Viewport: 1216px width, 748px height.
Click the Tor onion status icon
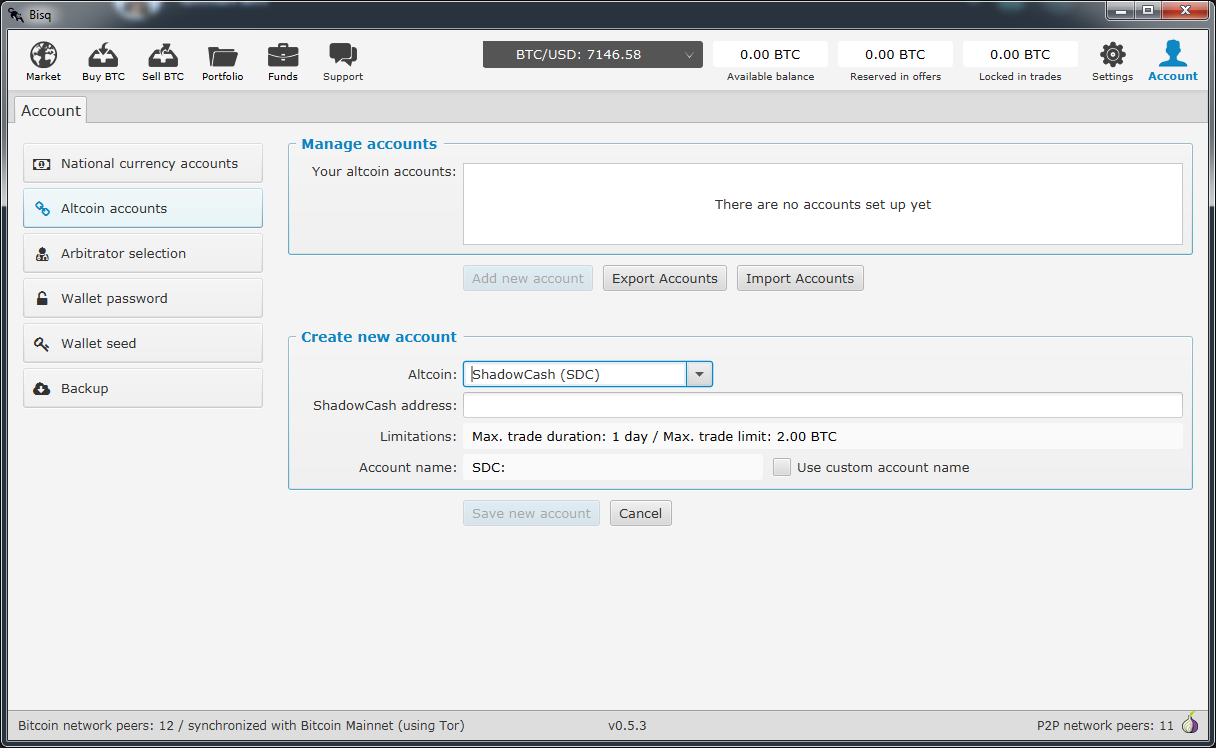pyautogui.click(x=1190, y=723)
